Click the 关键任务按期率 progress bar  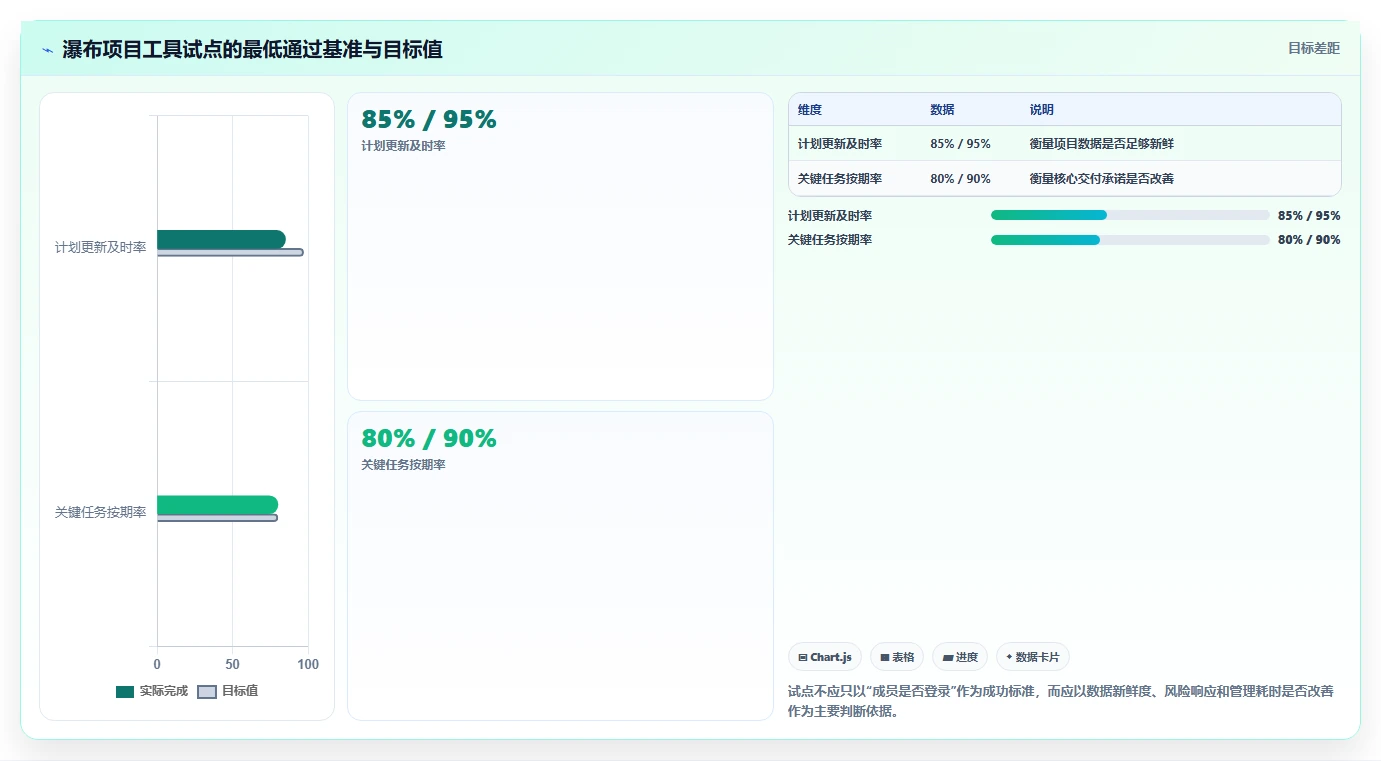[x=1130, y=240]
